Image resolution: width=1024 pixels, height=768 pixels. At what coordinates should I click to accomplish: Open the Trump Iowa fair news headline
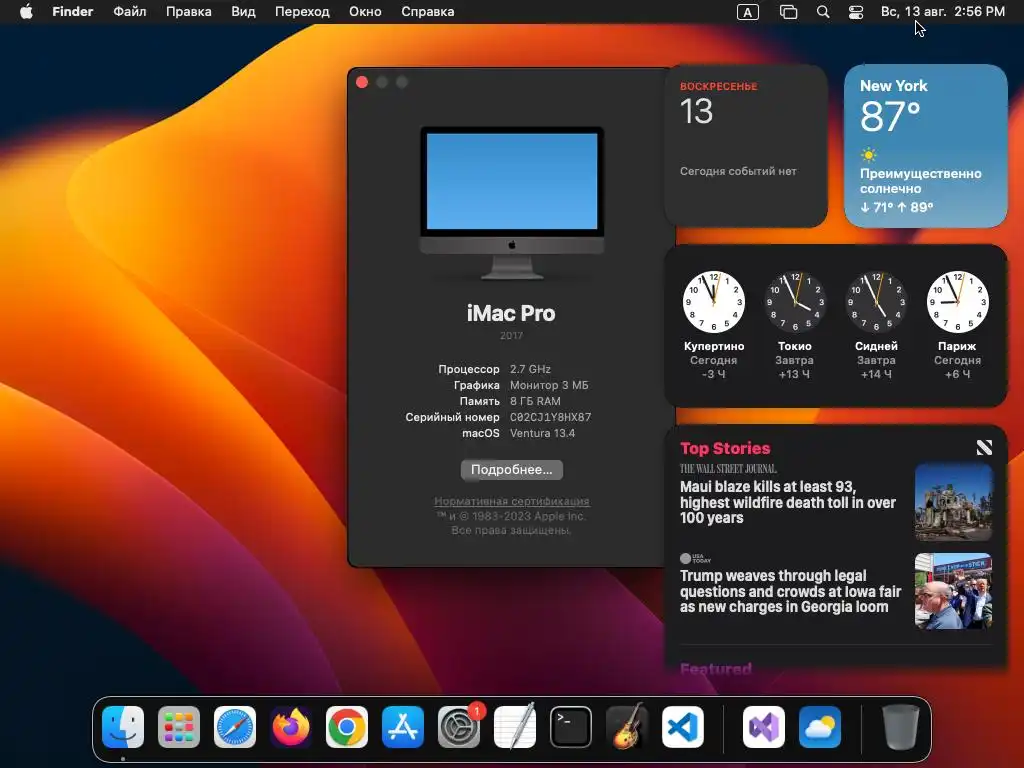pos(790,591)
